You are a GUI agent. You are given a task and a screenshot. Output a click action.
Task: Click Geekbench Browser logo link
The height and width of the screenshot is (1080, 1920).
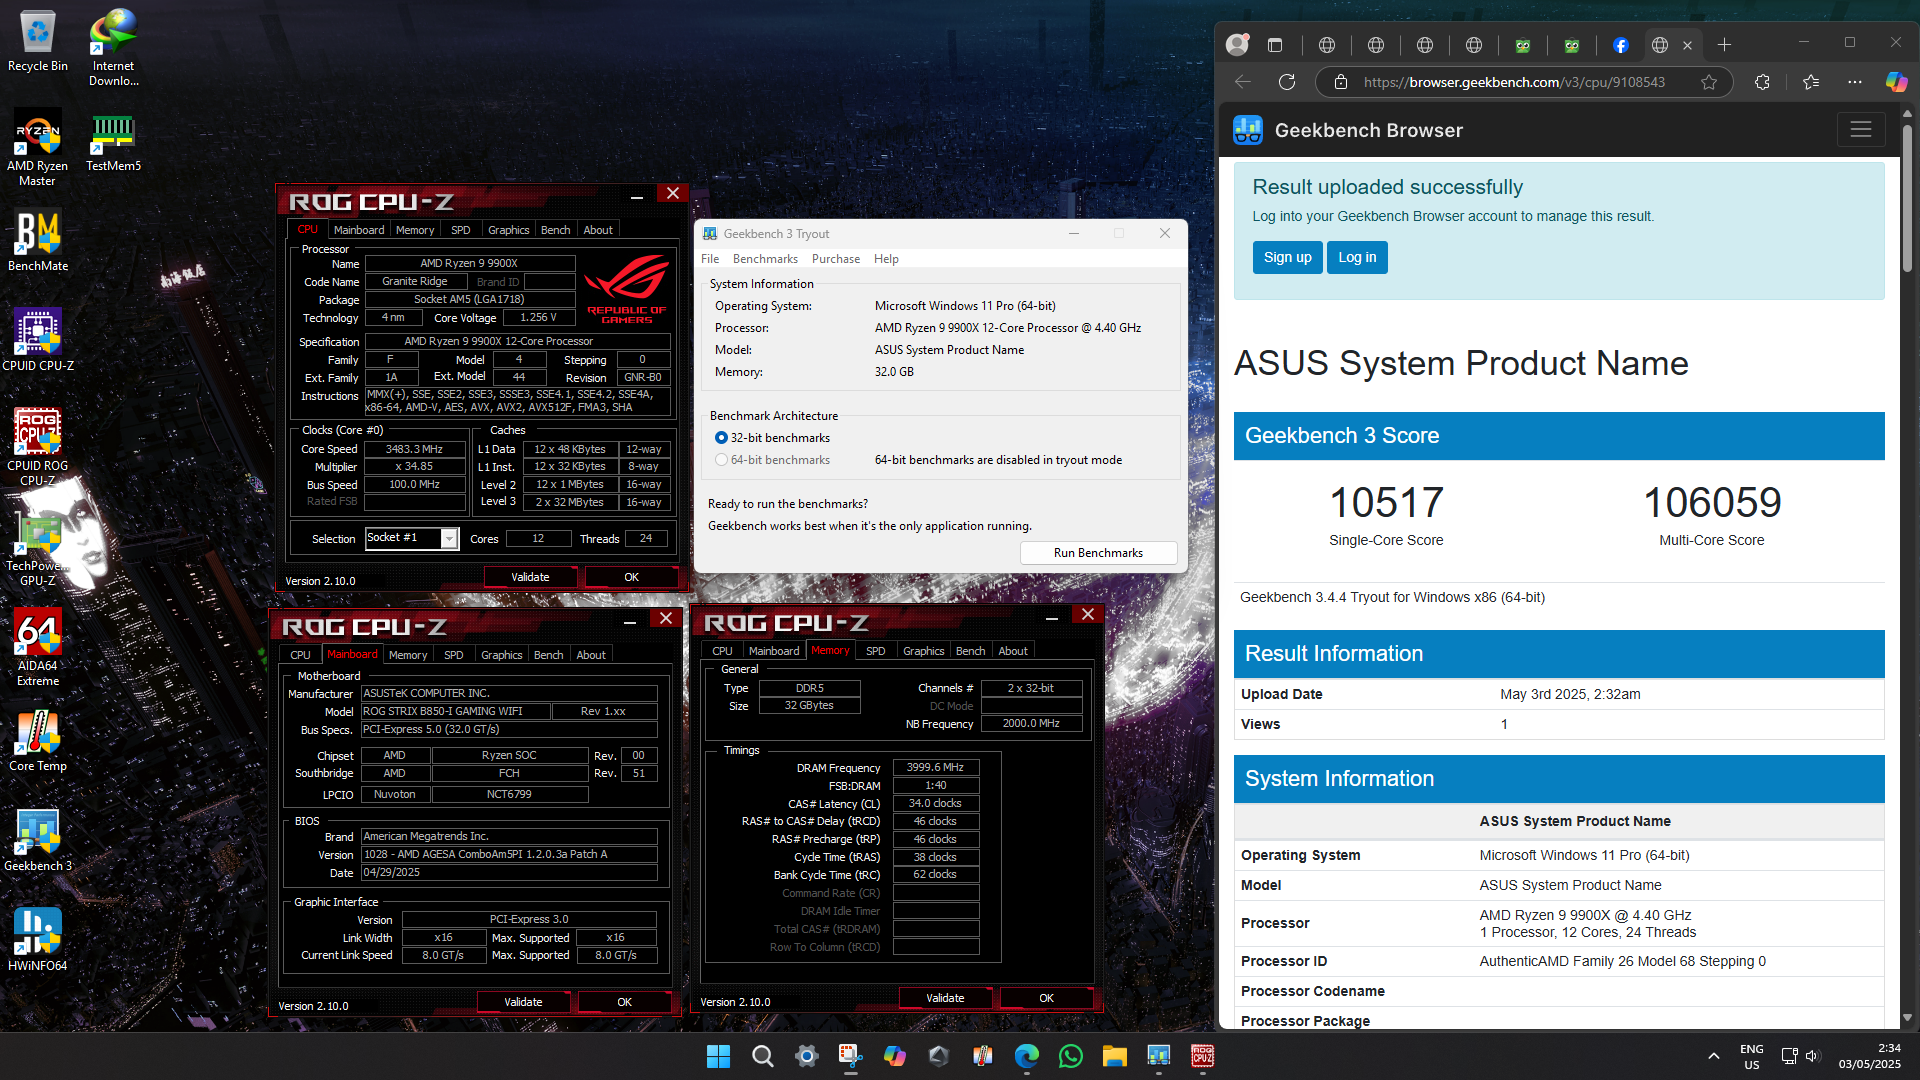[1348, 130]
